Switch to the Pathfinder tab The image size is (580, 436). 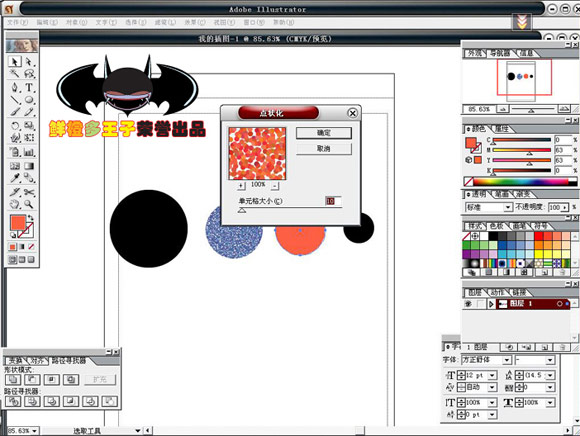tap(68, 360)
